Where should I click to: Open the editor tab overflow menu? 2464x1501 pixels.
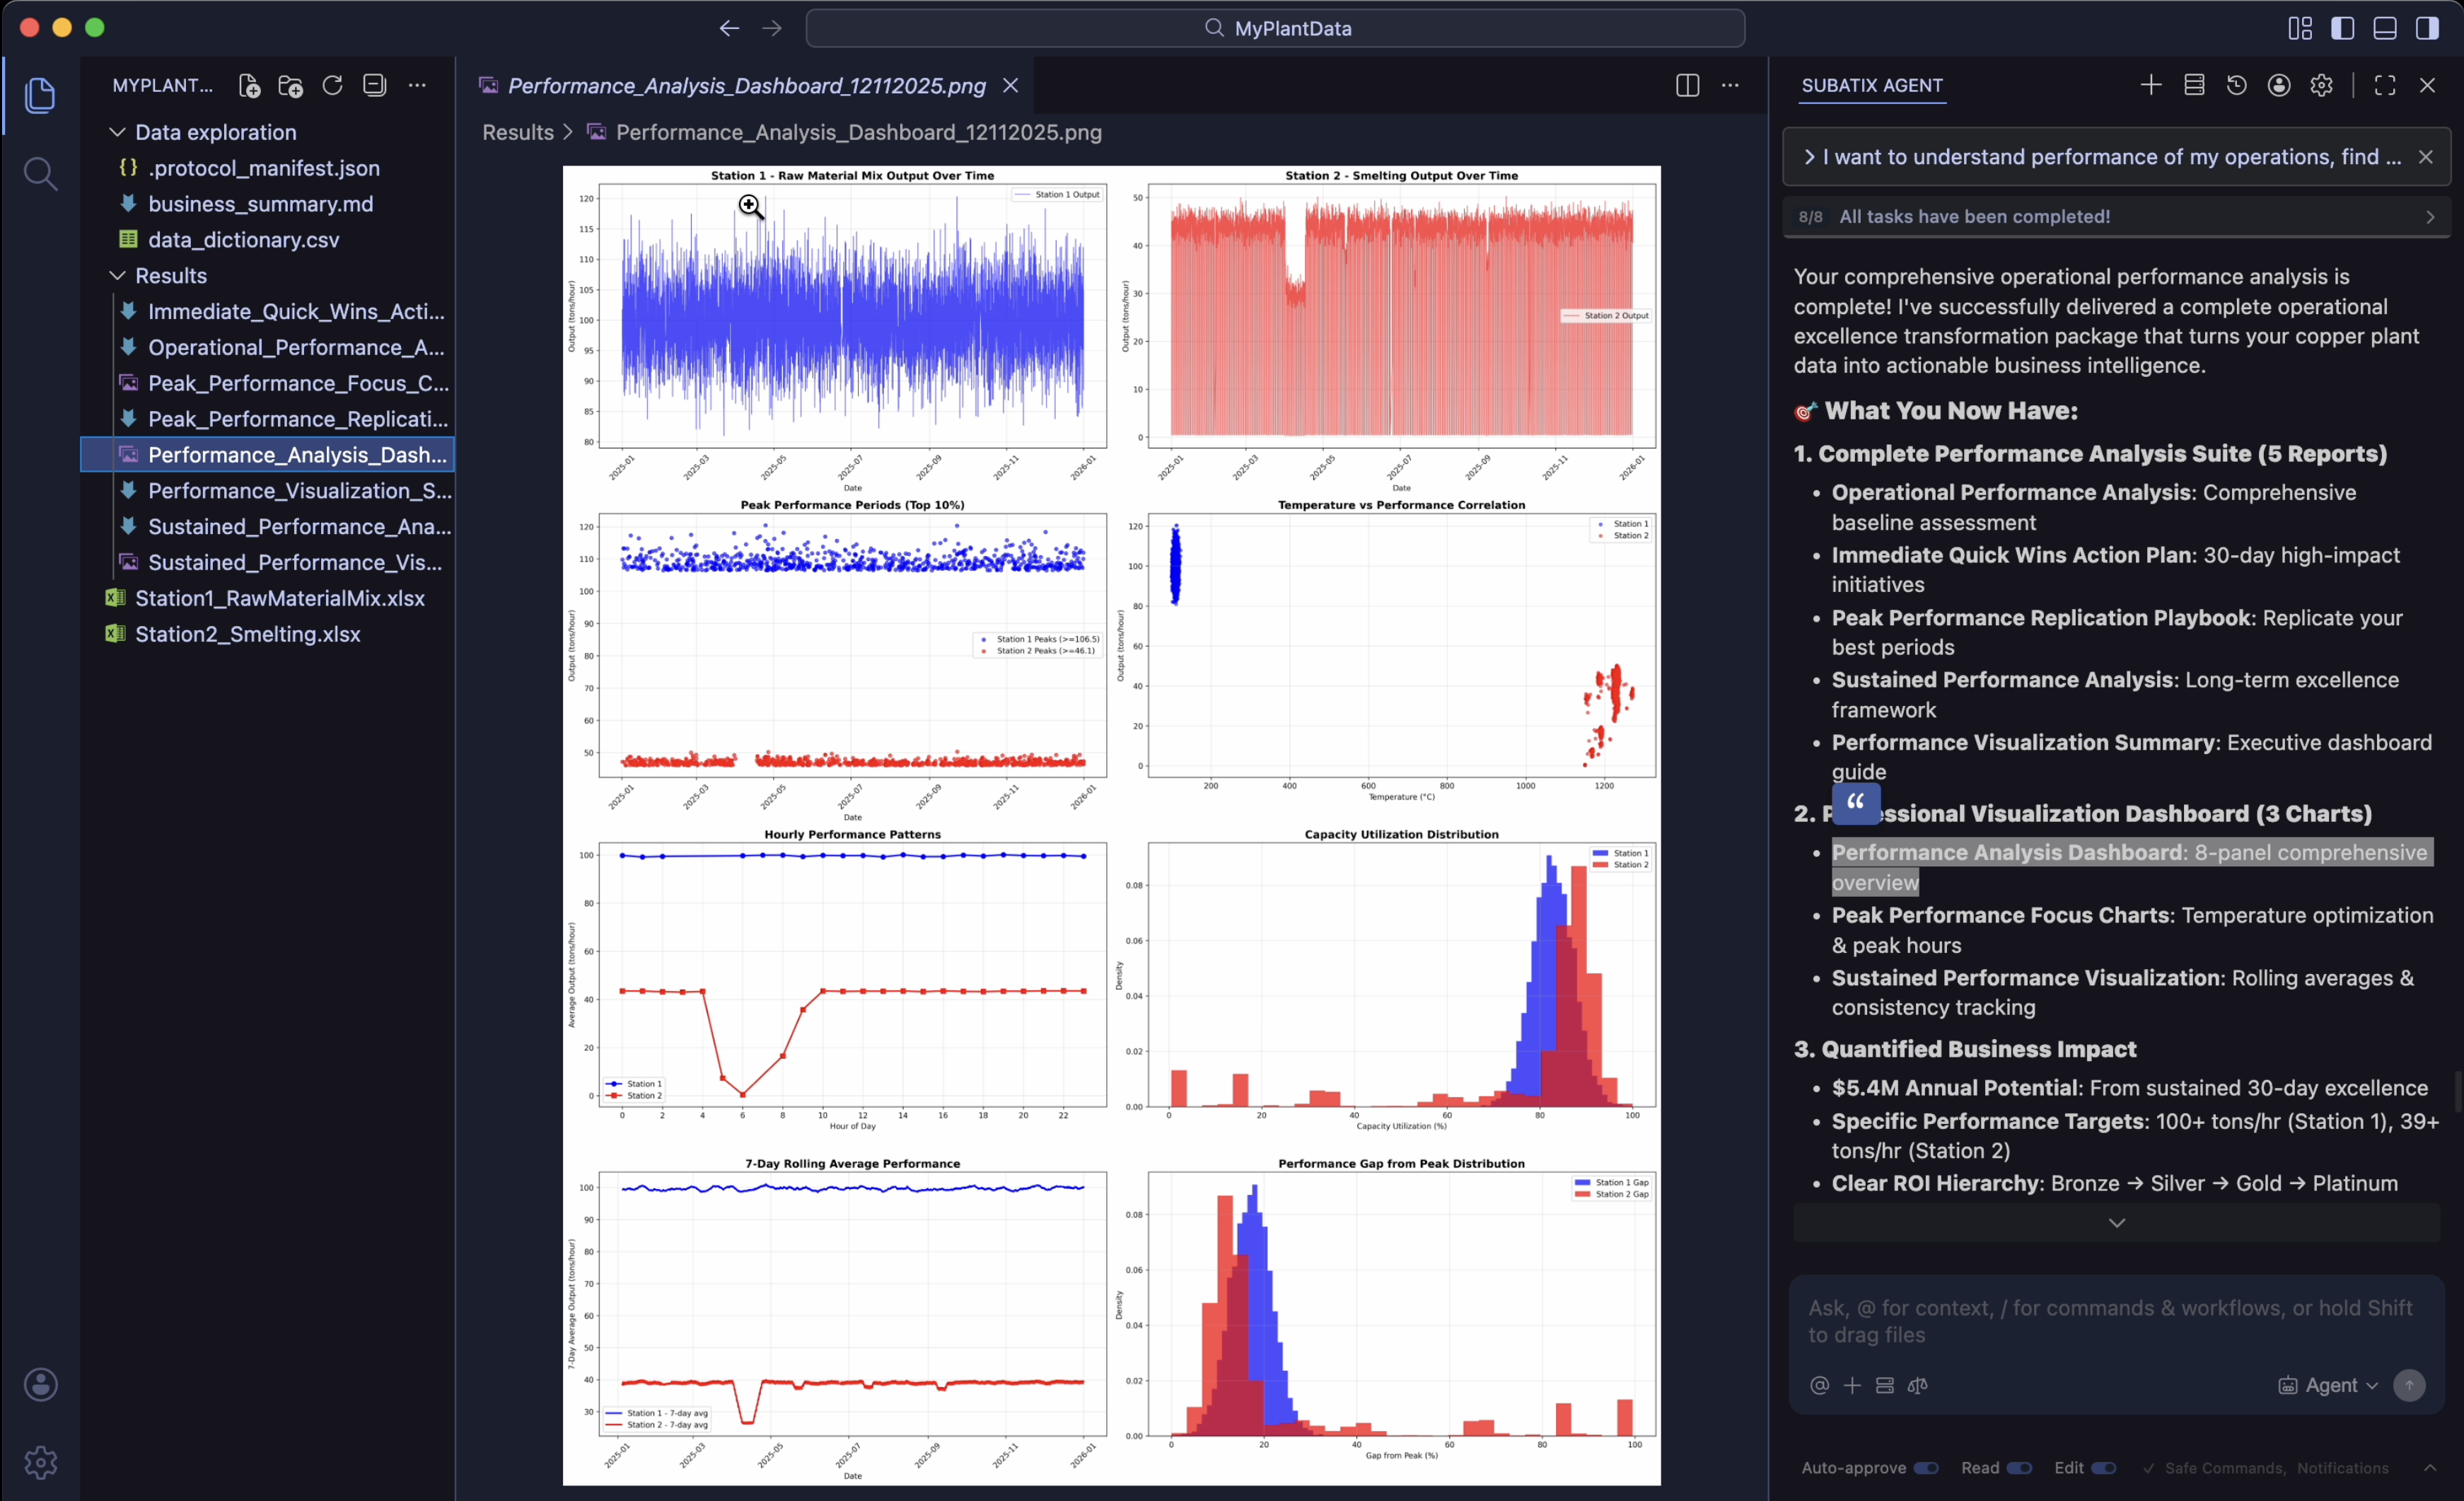tap(1731, 85)
